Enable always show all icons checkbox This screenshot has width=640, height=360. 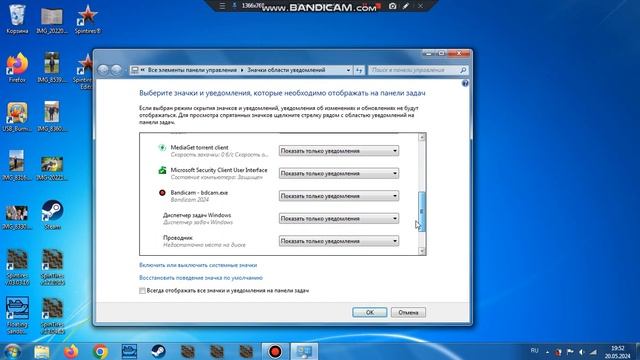click(142, 291)
